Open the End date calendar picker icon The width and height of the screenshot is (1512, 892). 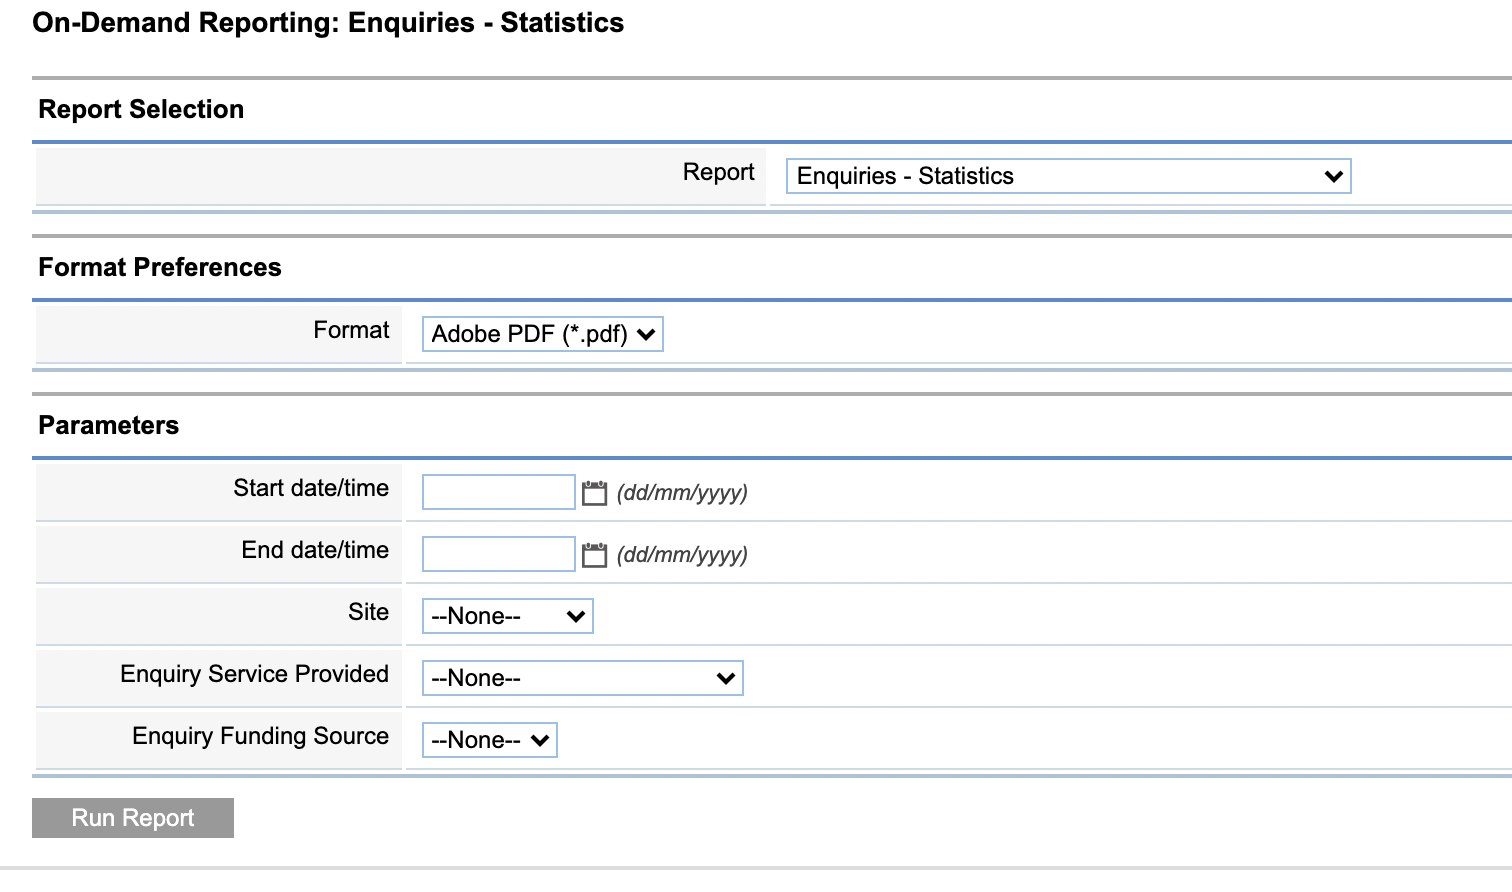pos(594,555)
